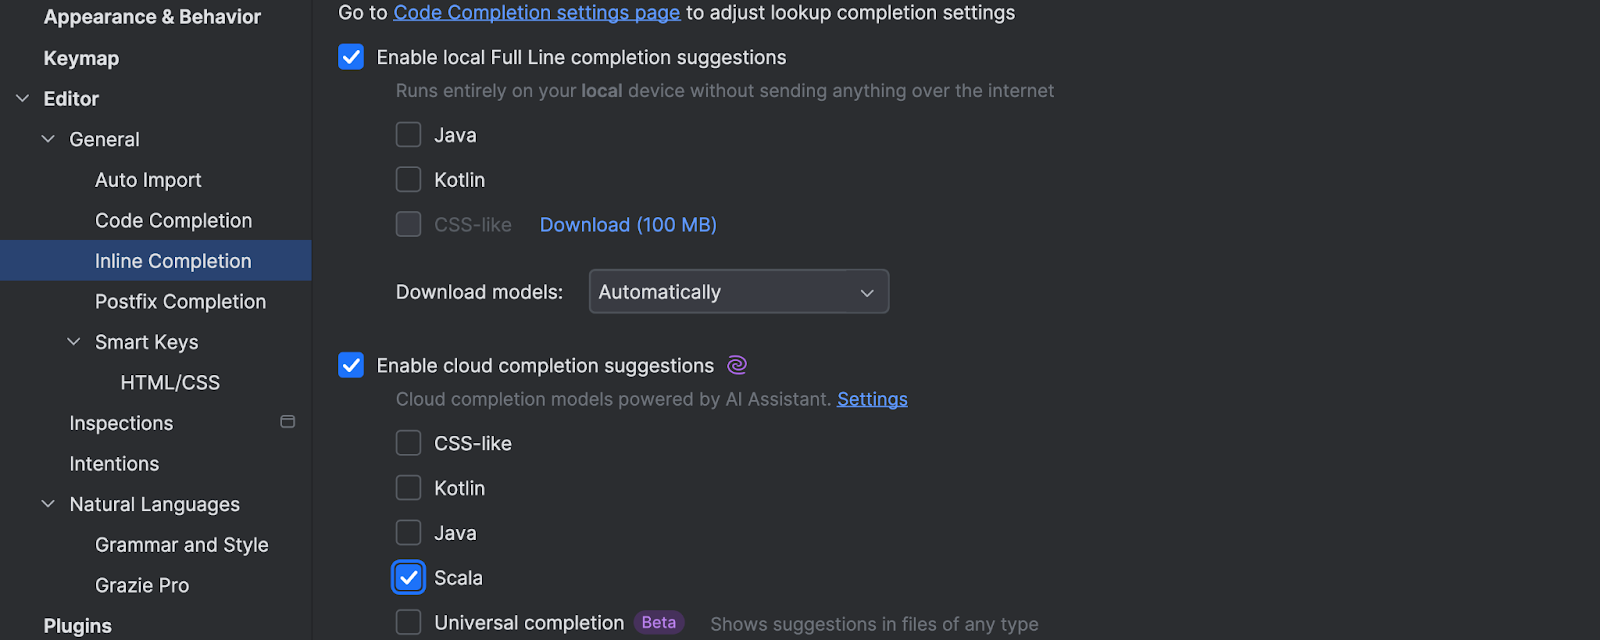Open Grammar and Style settings
1600x640 pixels.
pyautogui.click(x=182, y=545)
